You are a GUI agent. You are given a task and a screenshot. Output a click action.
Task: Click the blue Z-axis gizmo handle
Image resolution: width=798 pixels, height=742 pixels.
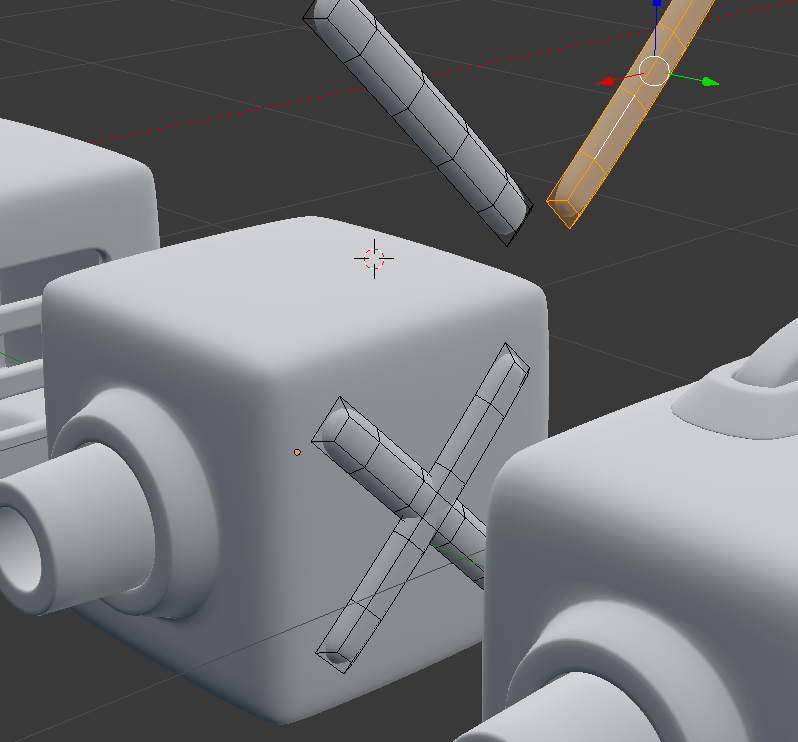657,3
